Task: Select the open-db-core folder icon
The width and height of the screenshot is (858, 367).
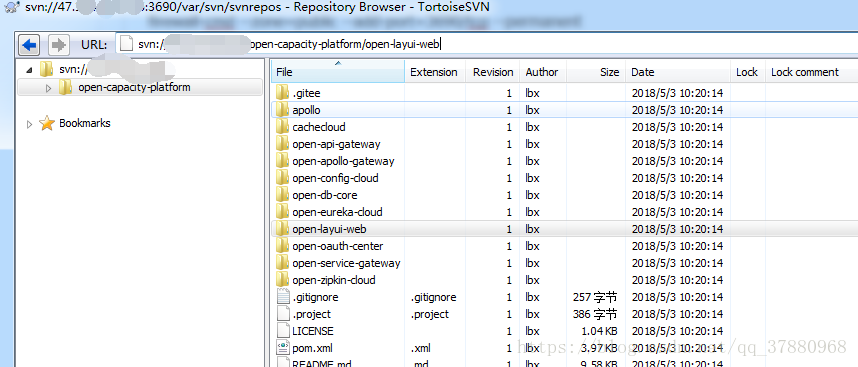Action: 282,195
